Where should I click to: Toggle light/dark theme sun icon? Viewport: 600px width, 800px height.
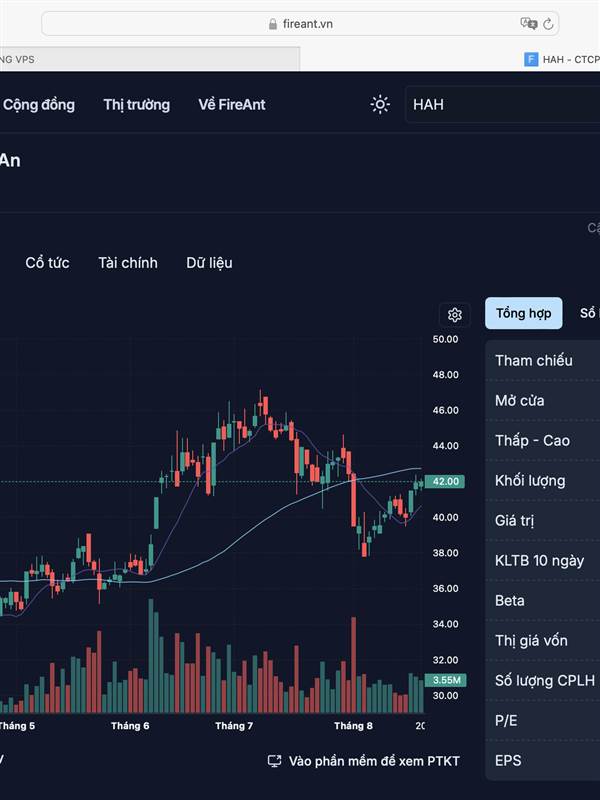(x=380, y=105)
